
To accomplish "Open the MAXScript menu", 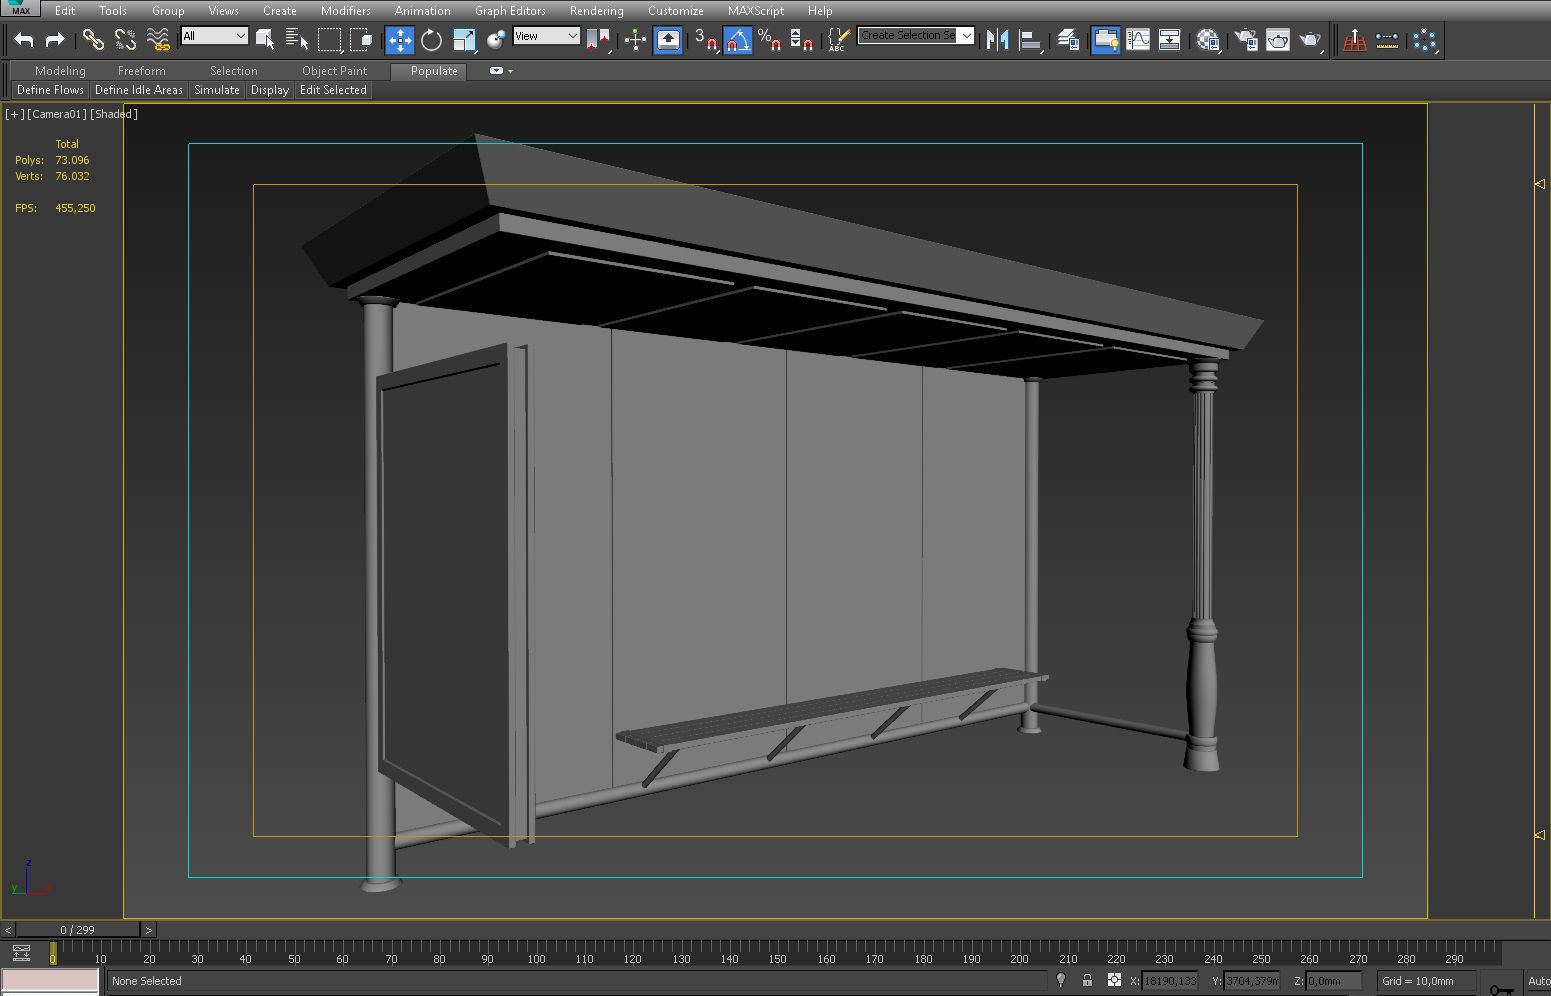I will 755,11.
